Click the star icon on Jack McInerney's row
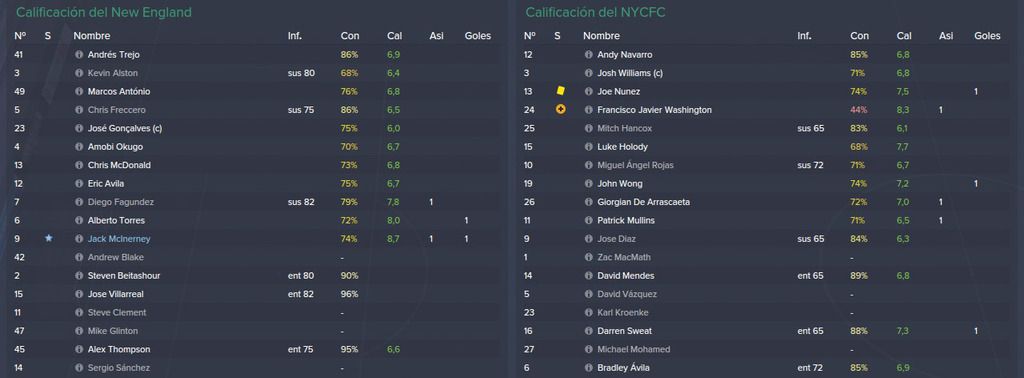 [x=48, y=239]
